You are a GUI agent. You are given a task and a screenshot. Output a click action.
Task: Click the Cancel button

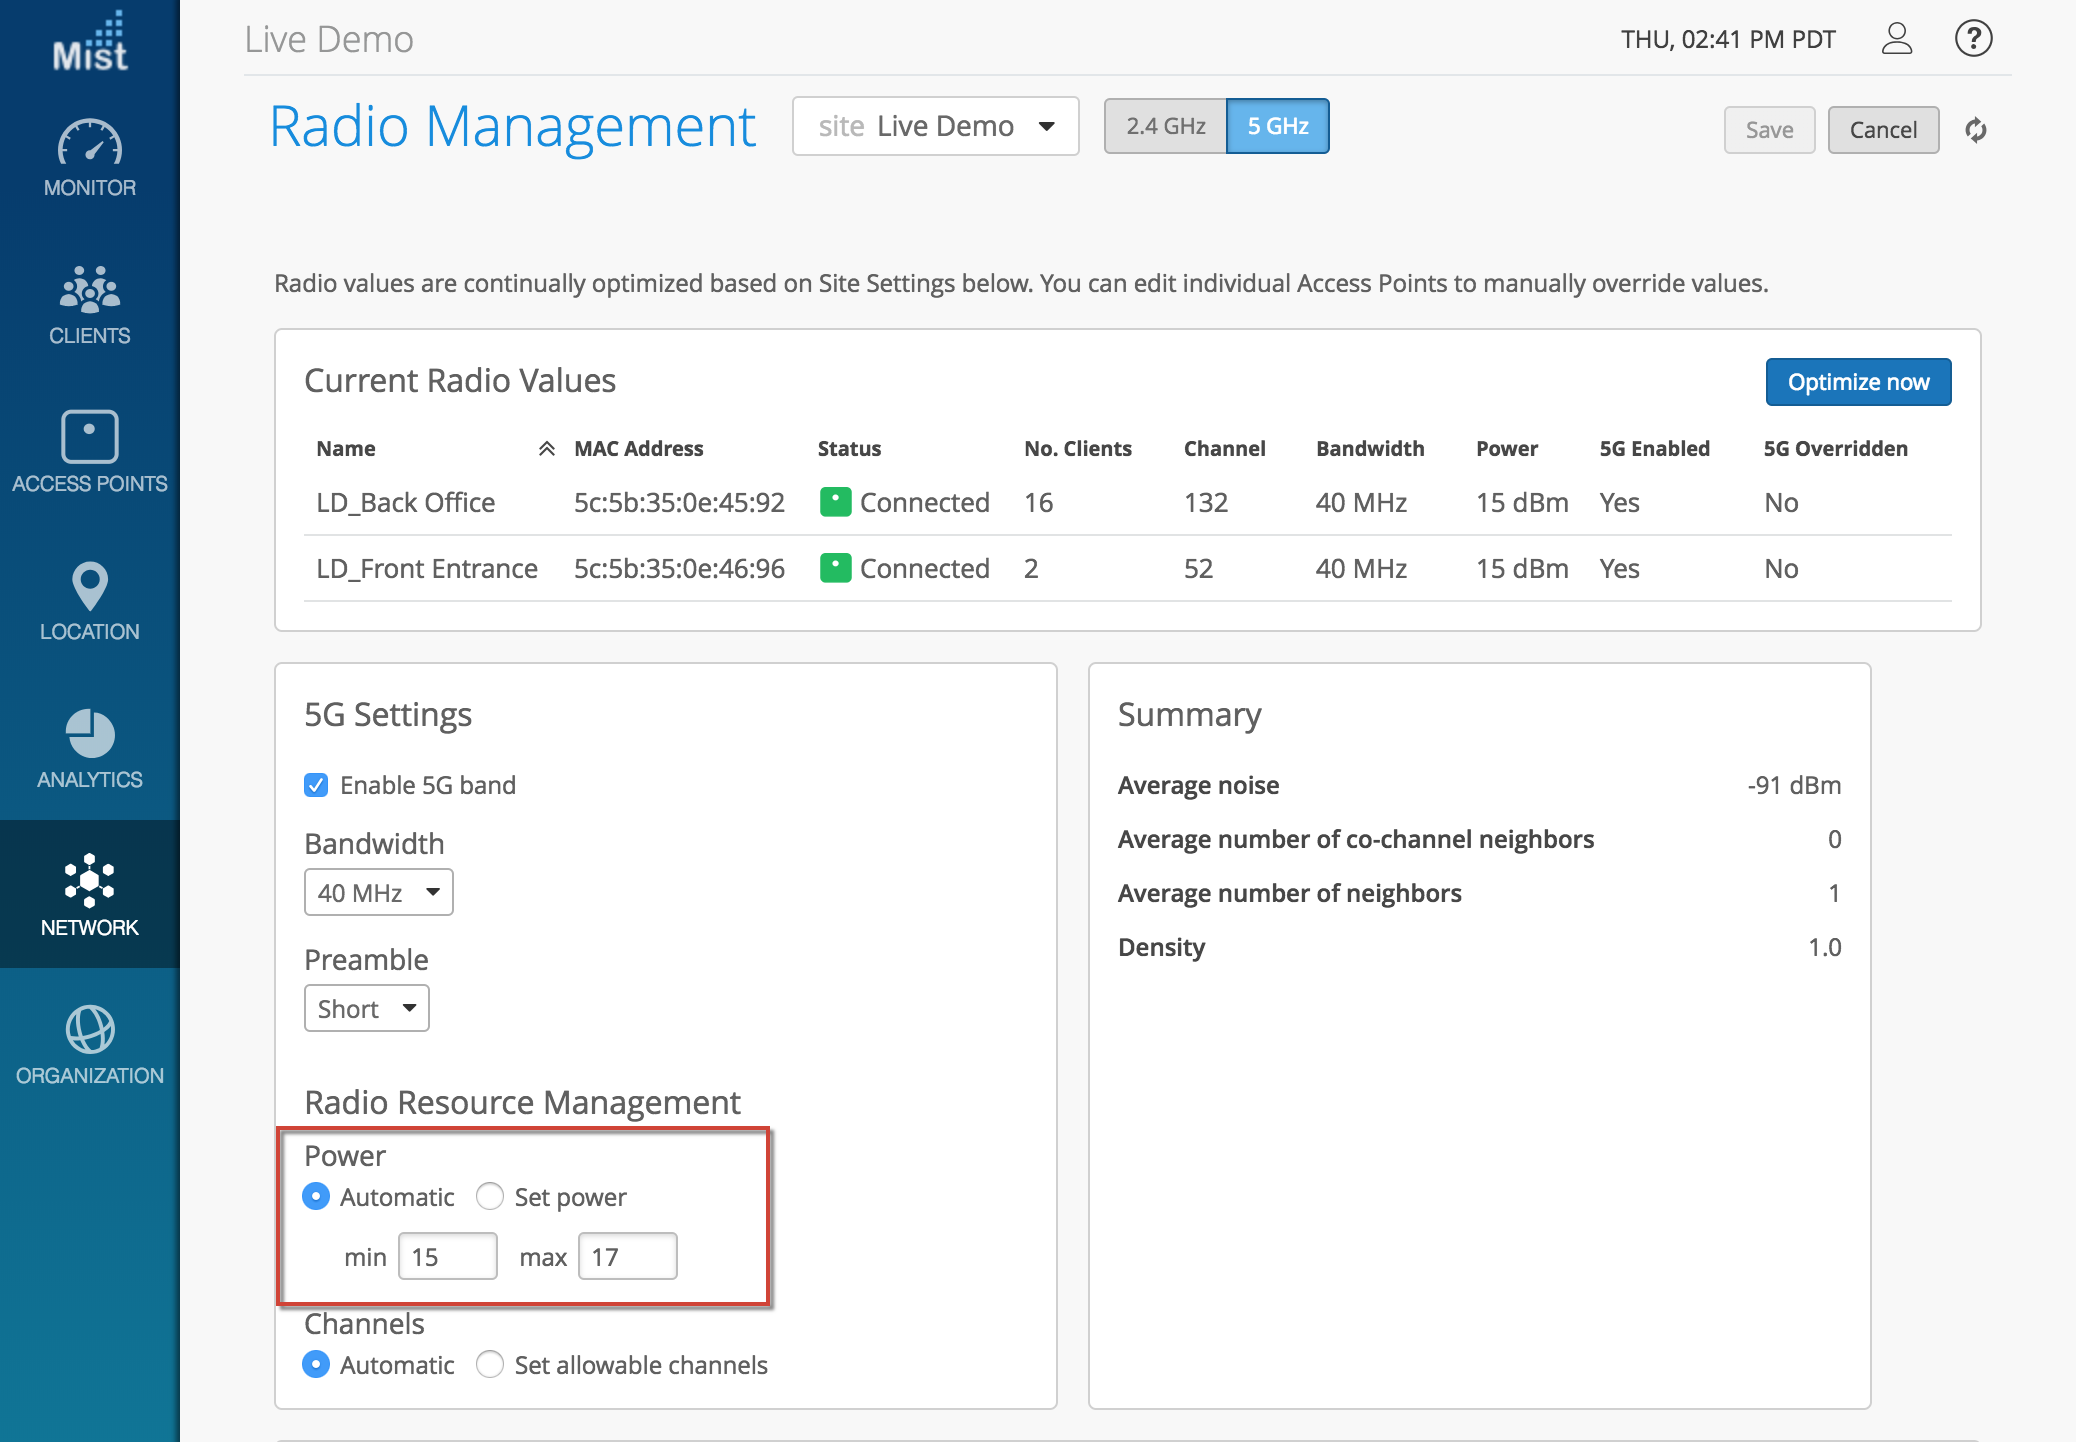click(1882, 130)
